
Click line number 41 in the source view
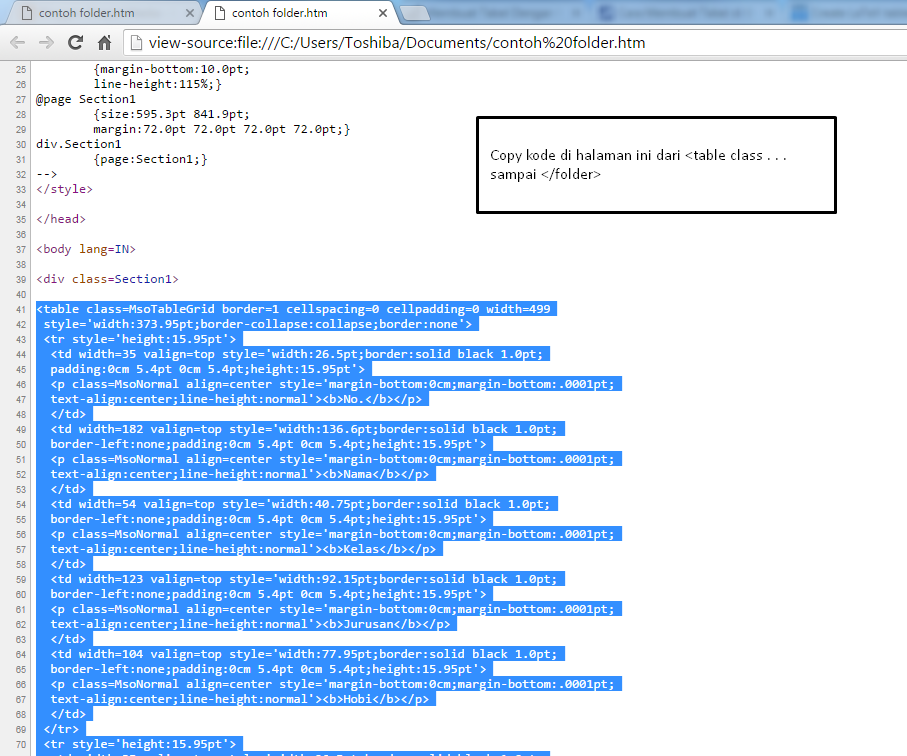(x=20, y=309)
